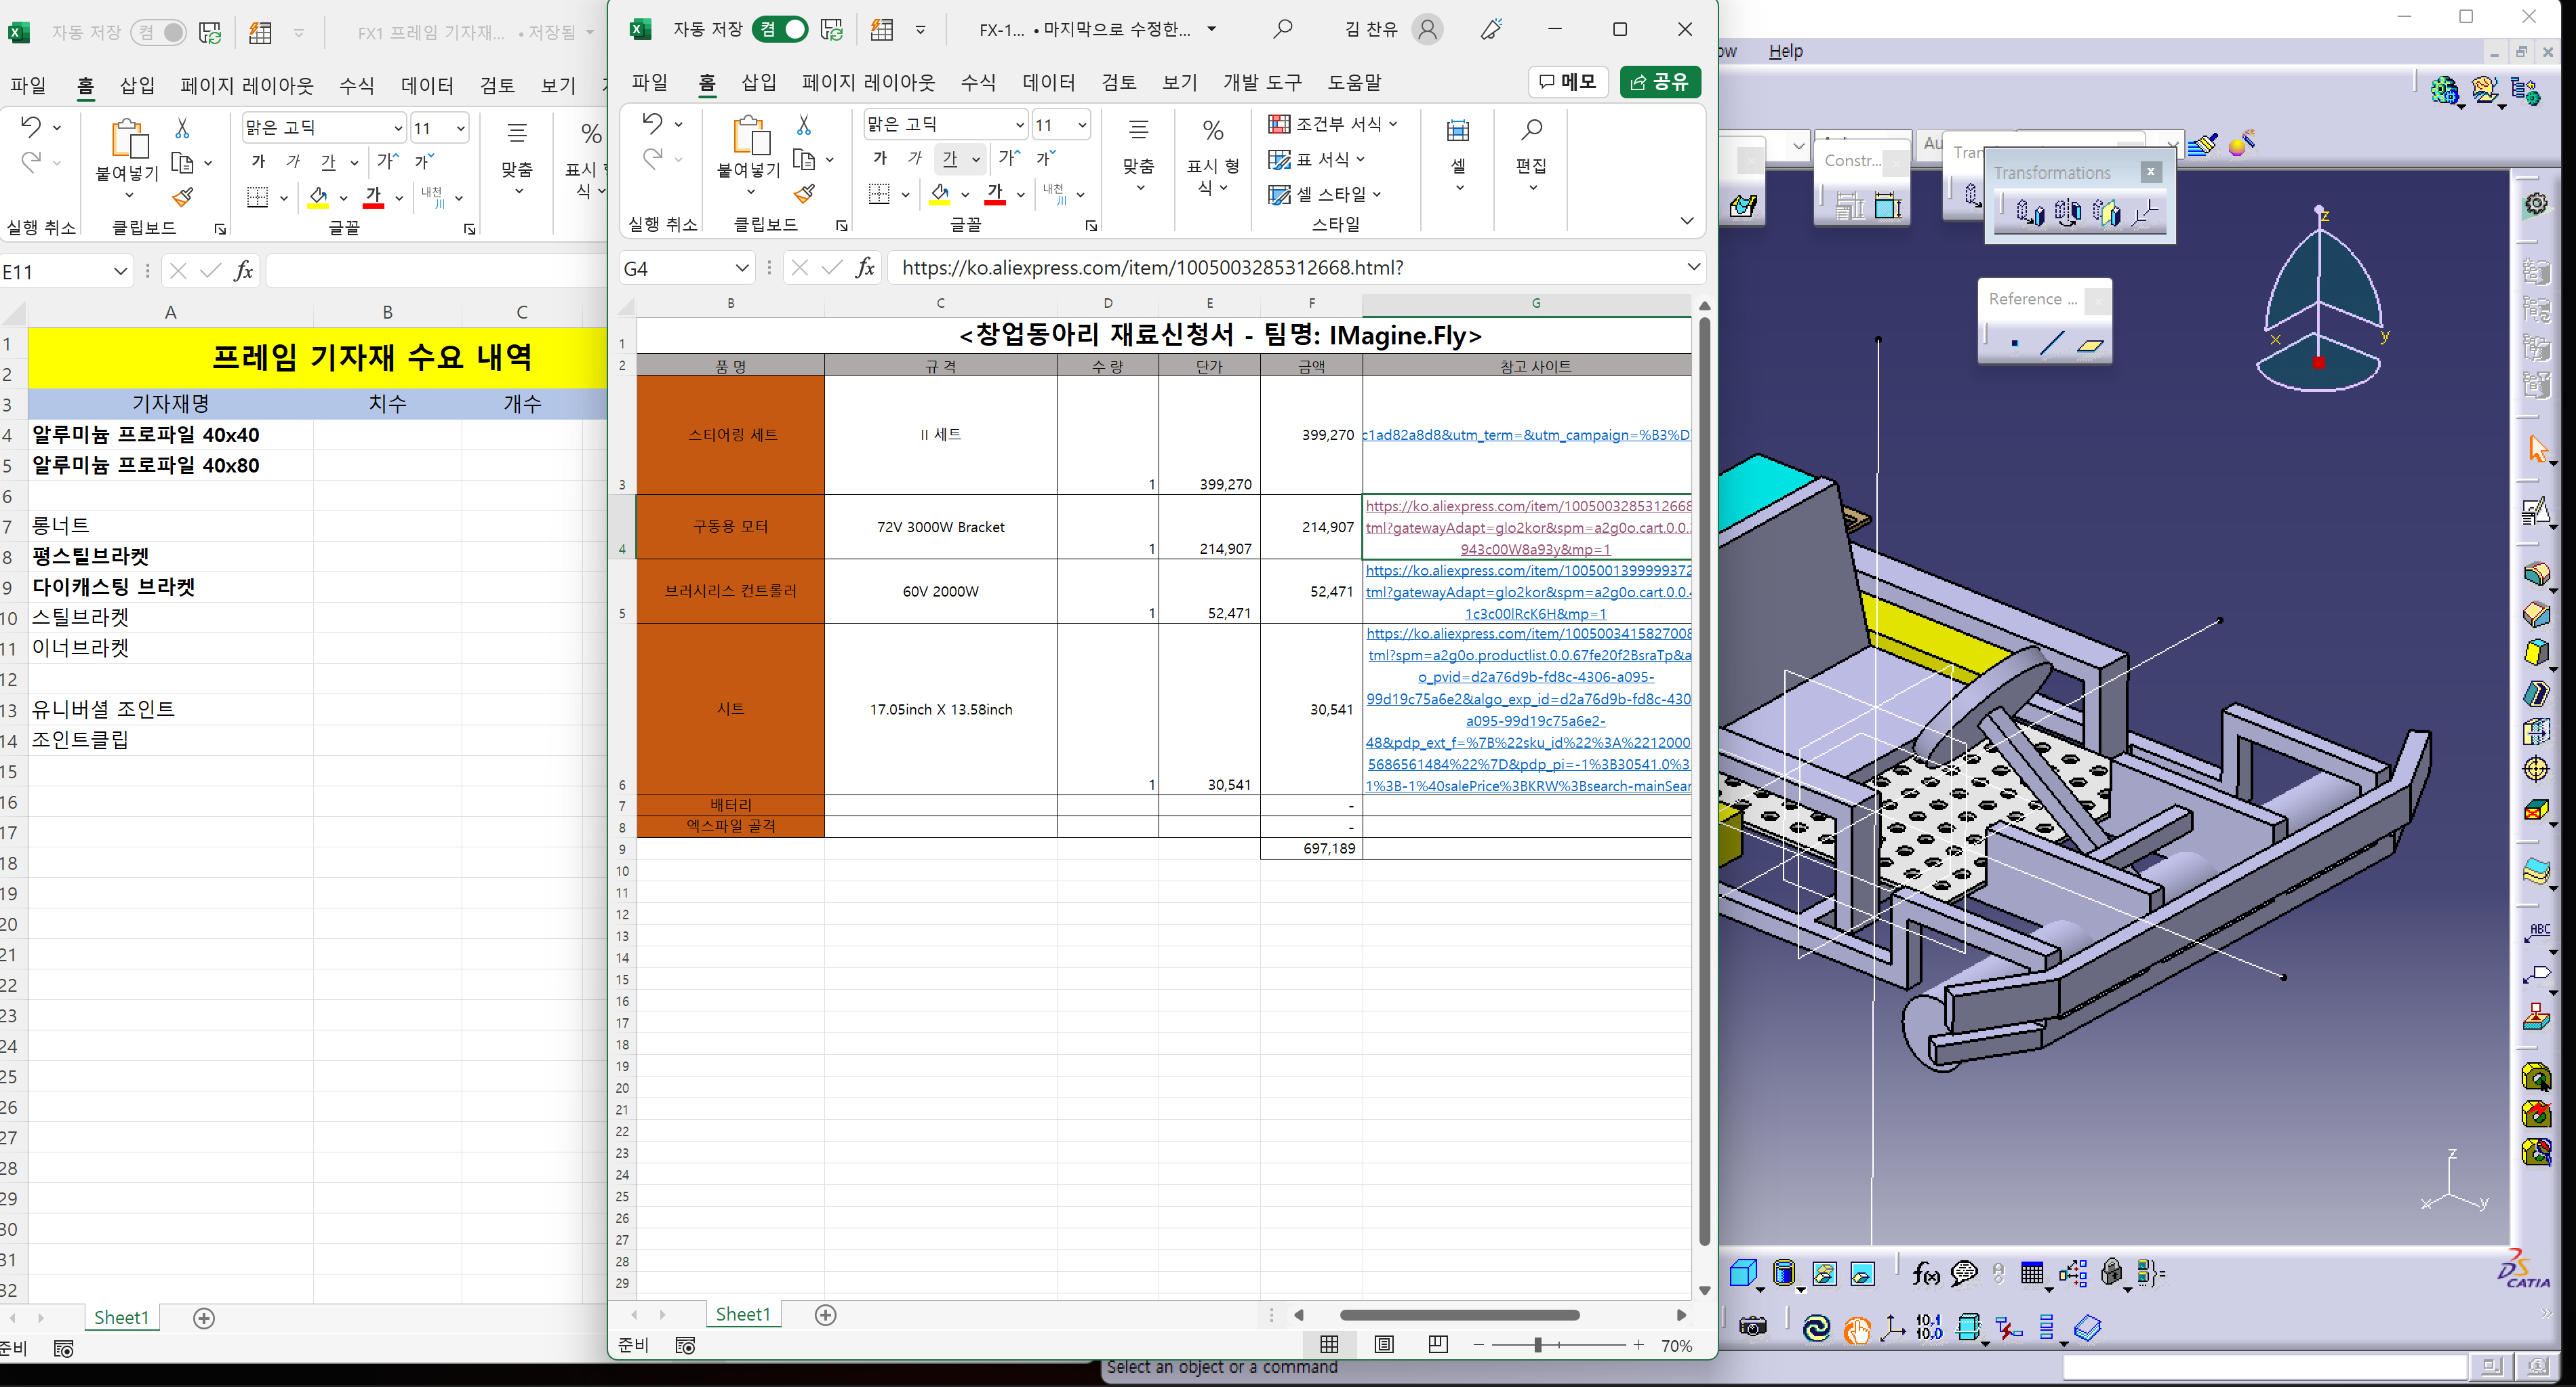This screenshot has height=1387, width=2576.
Task: Click Insert Function fx in front Excel
Action: click(865, 268)
